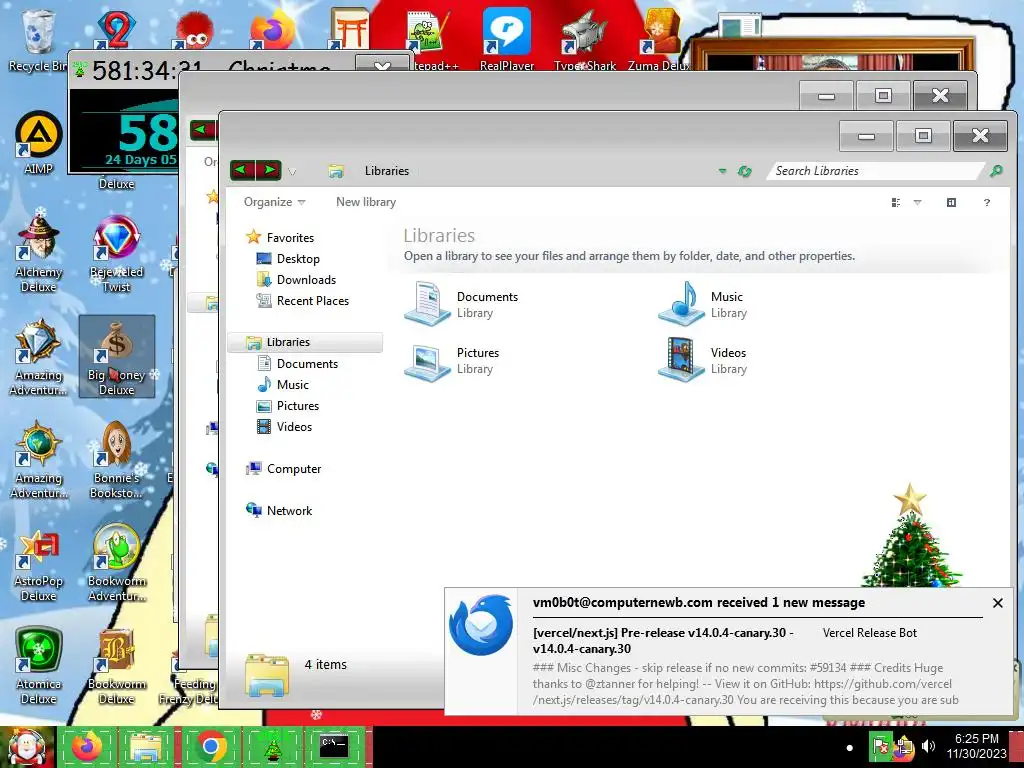Launch AIMP from the desktop
Viewport: 1024px width, 768px height.
(x=39, y=142)
